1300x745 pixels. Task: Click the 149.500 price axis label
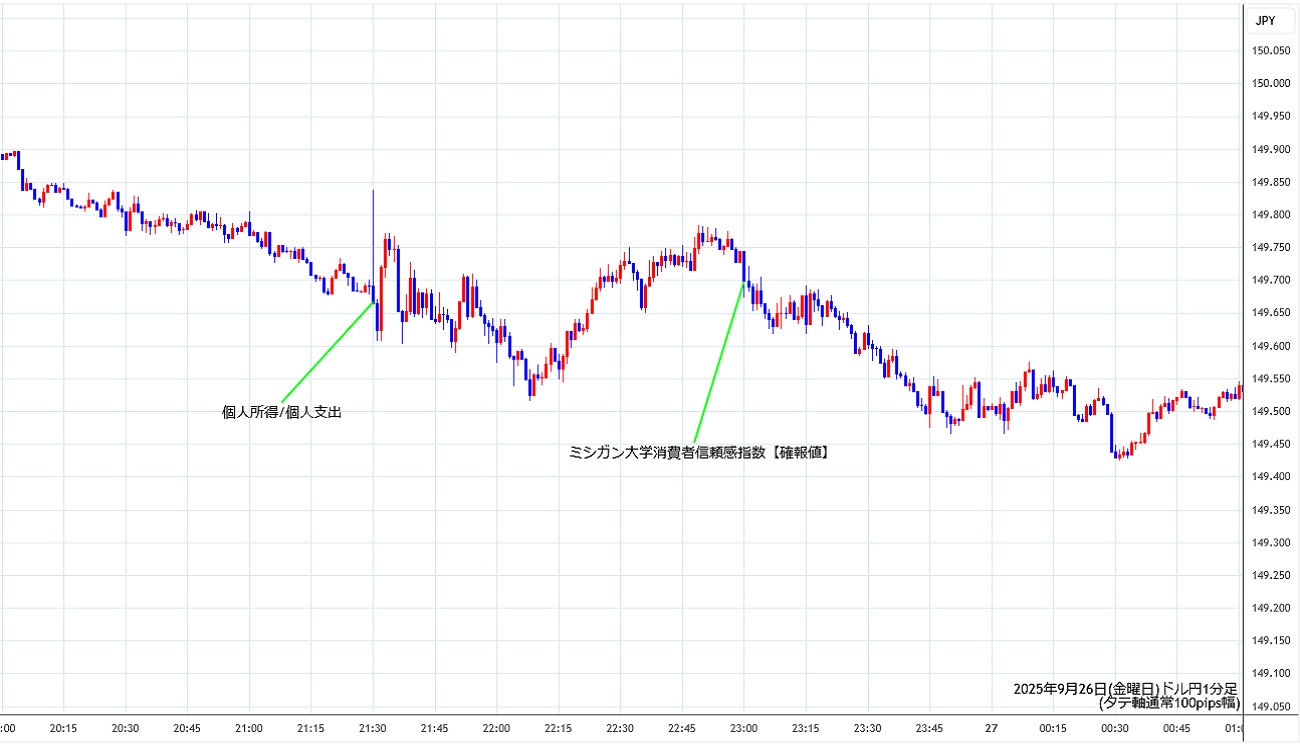[x=1271, y=412]
